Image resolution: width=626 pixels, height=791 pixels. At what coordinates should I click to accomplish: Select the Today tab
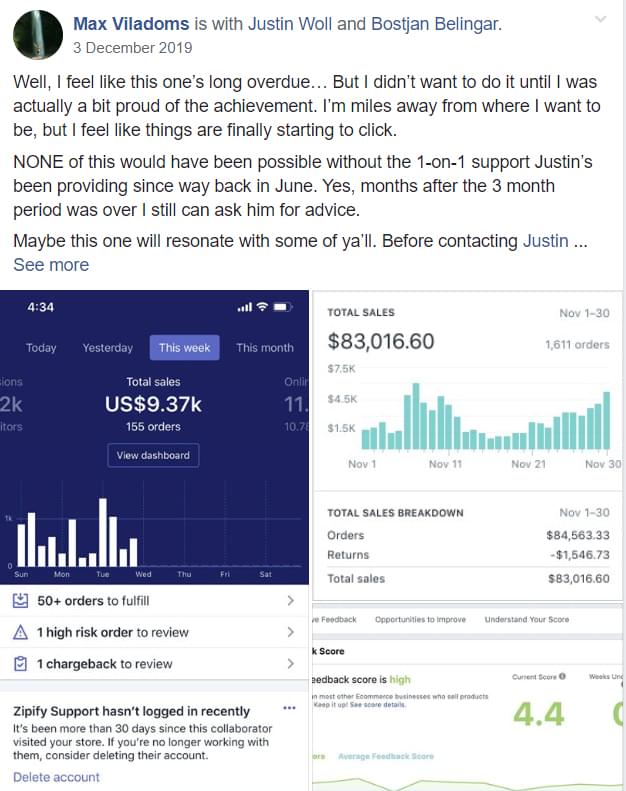tap(41, 348)
